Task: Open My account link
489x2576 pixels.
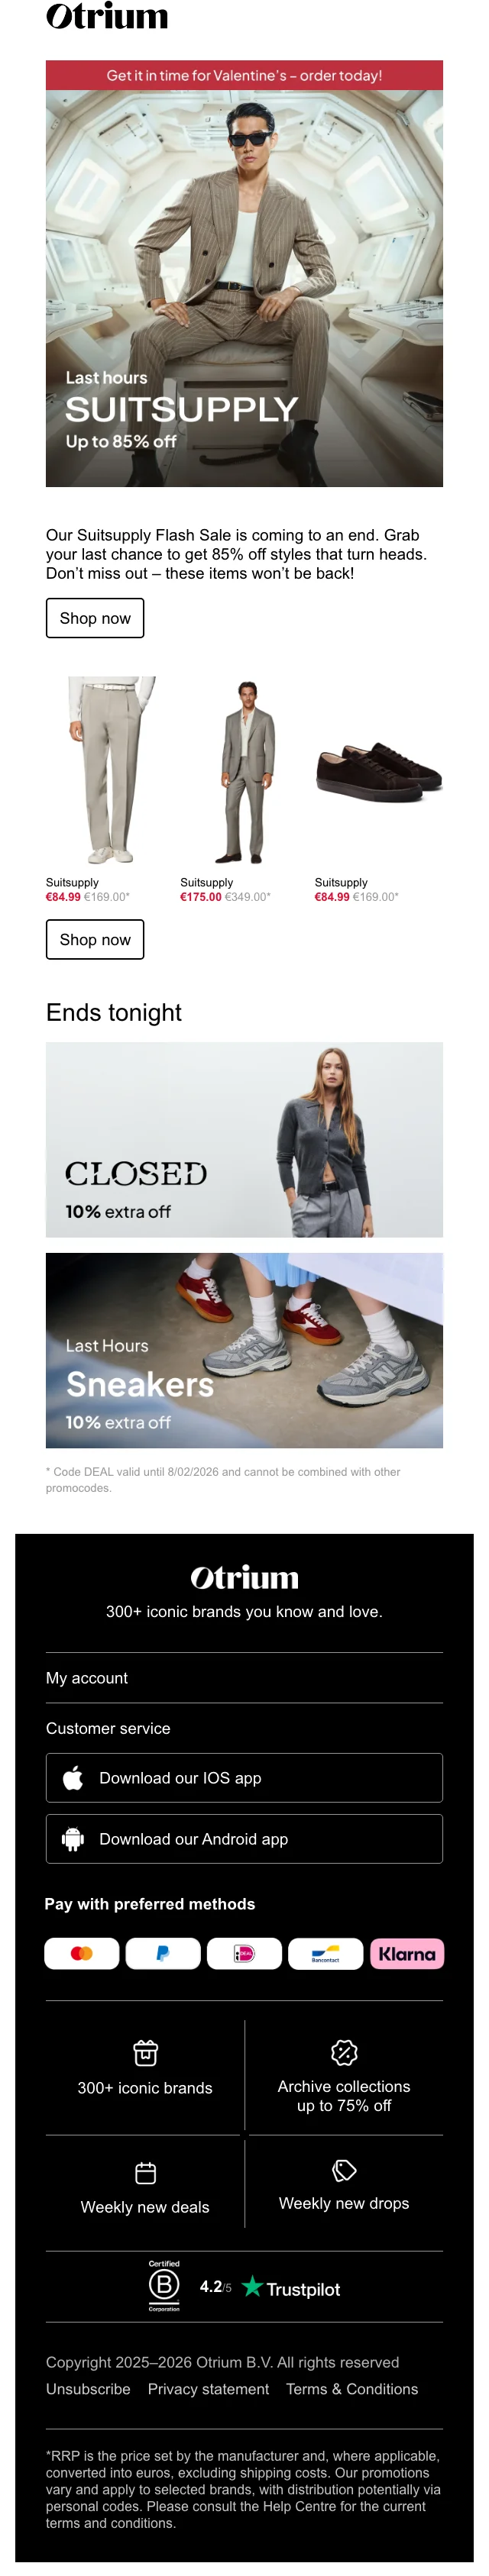Action: click(x=87, y=1677)
